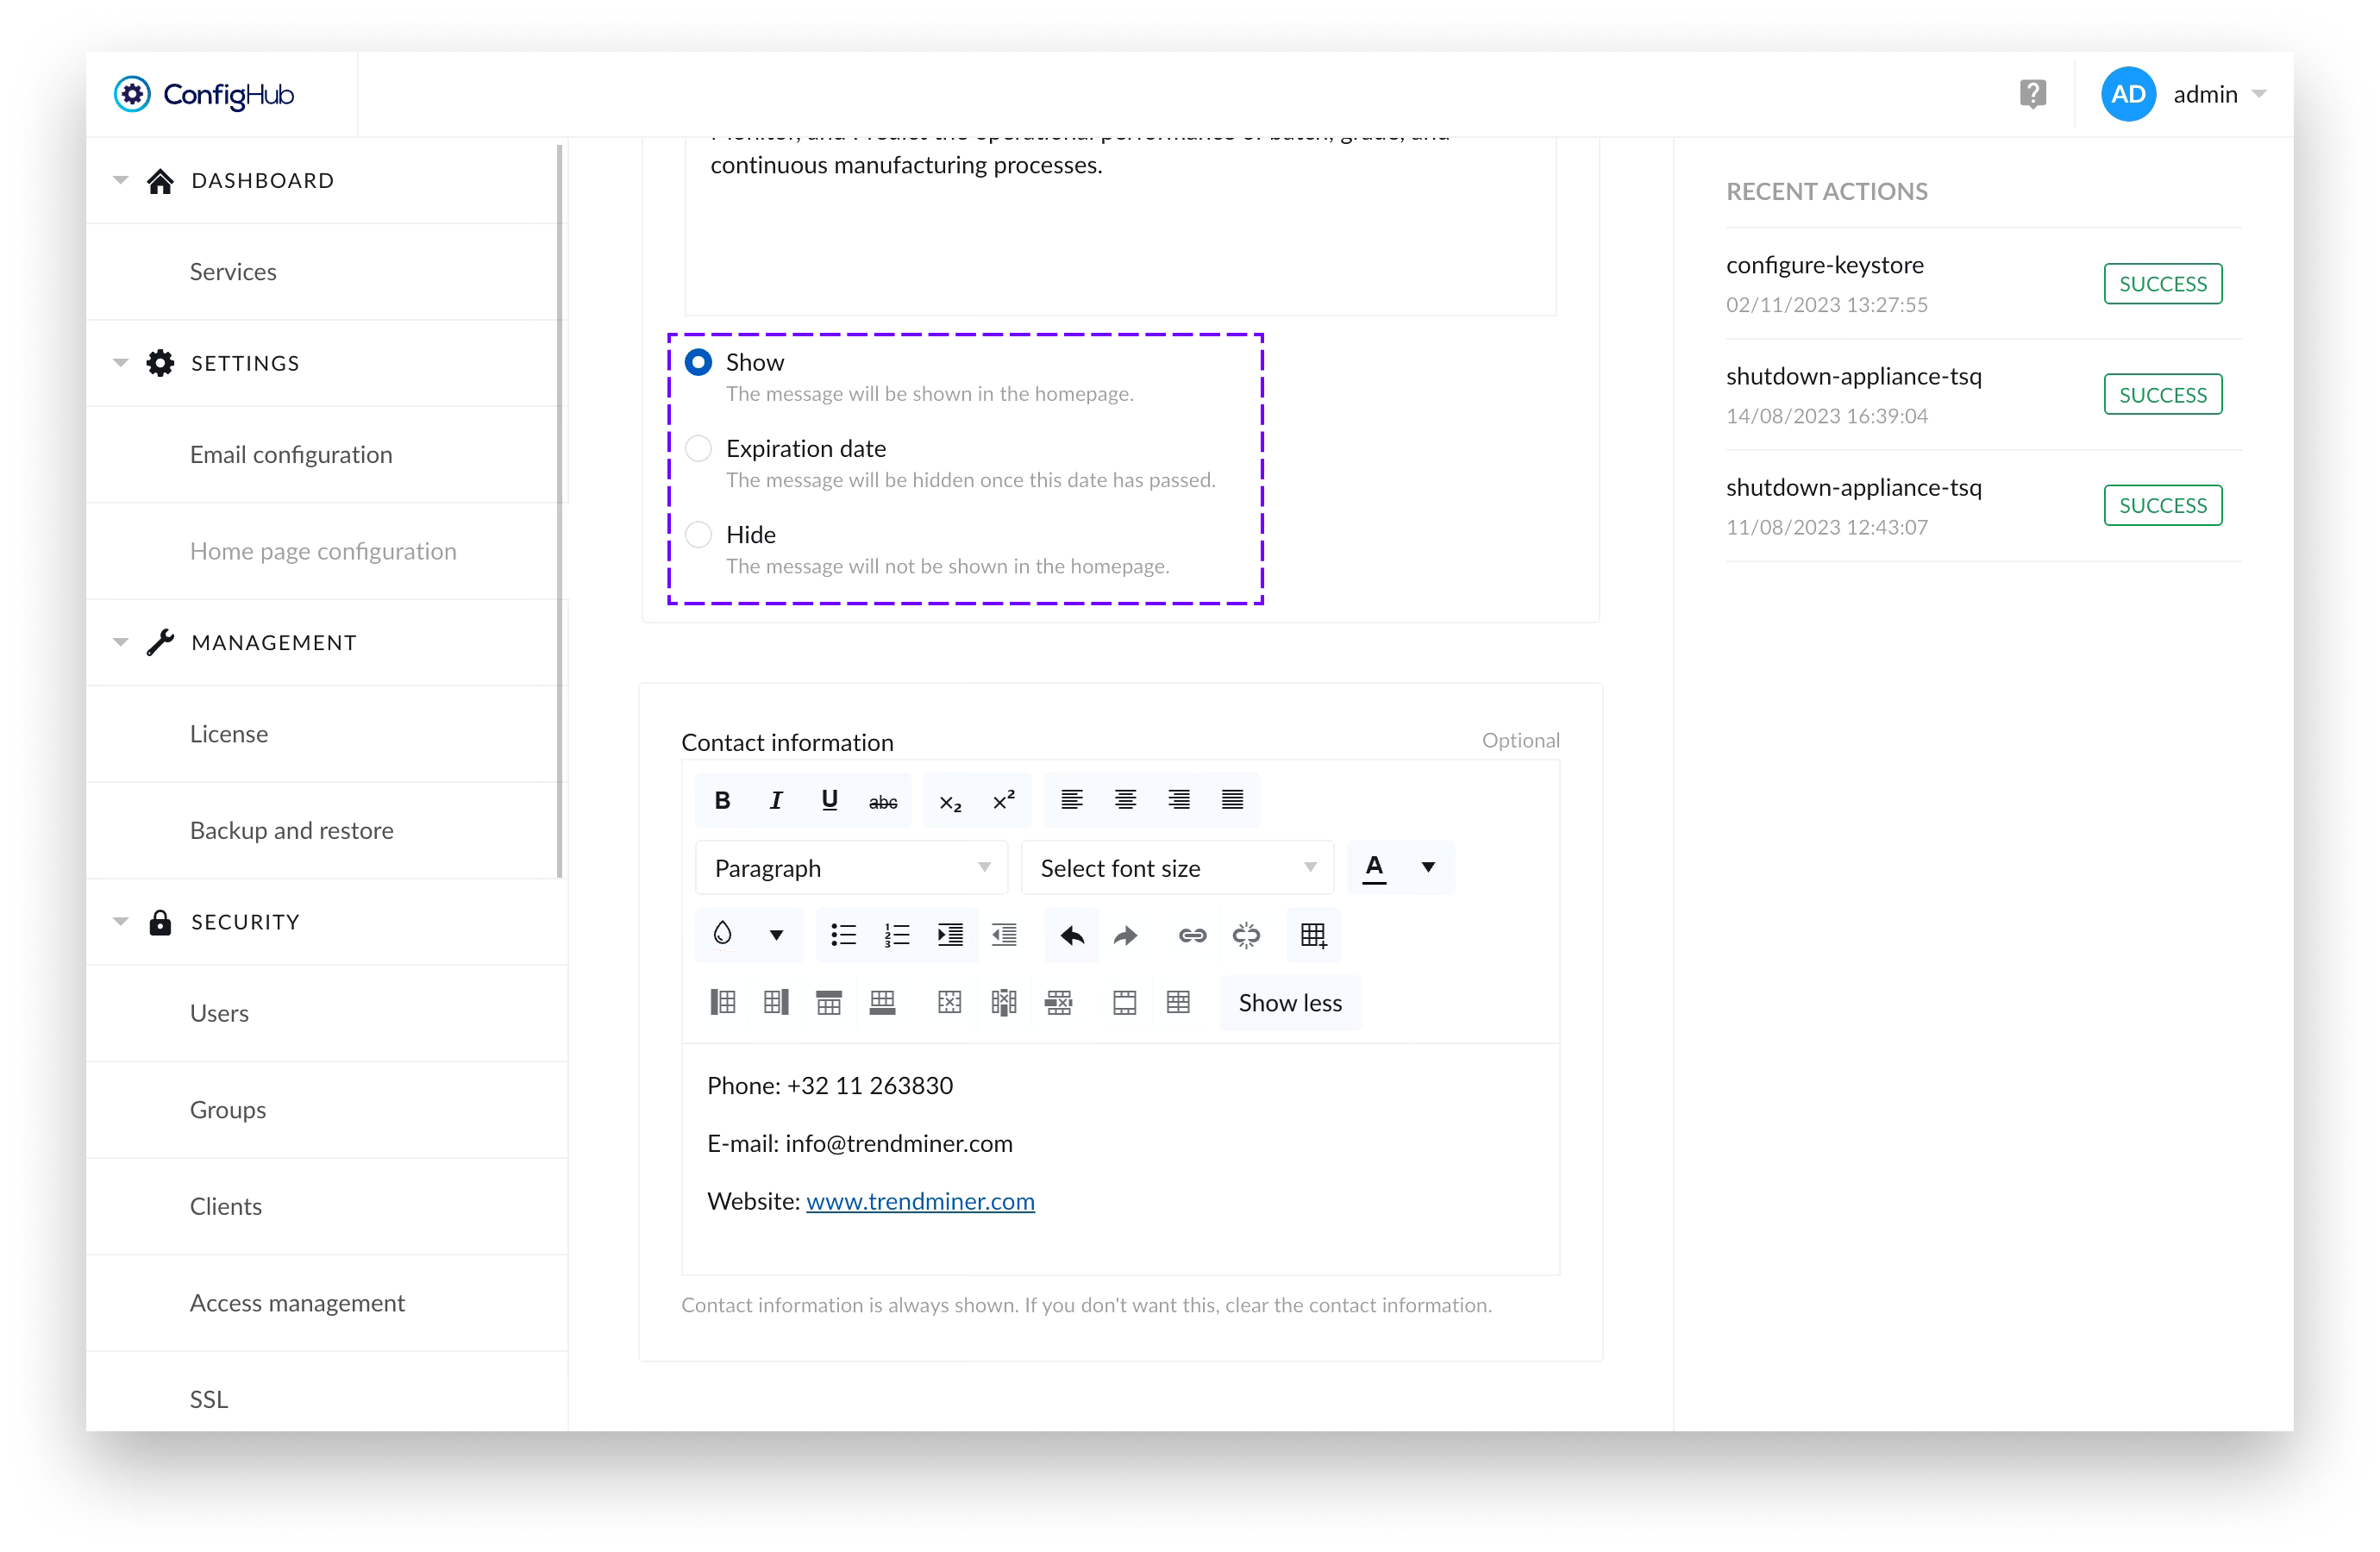
Task: Apply italic formatting
Action: 776,800
